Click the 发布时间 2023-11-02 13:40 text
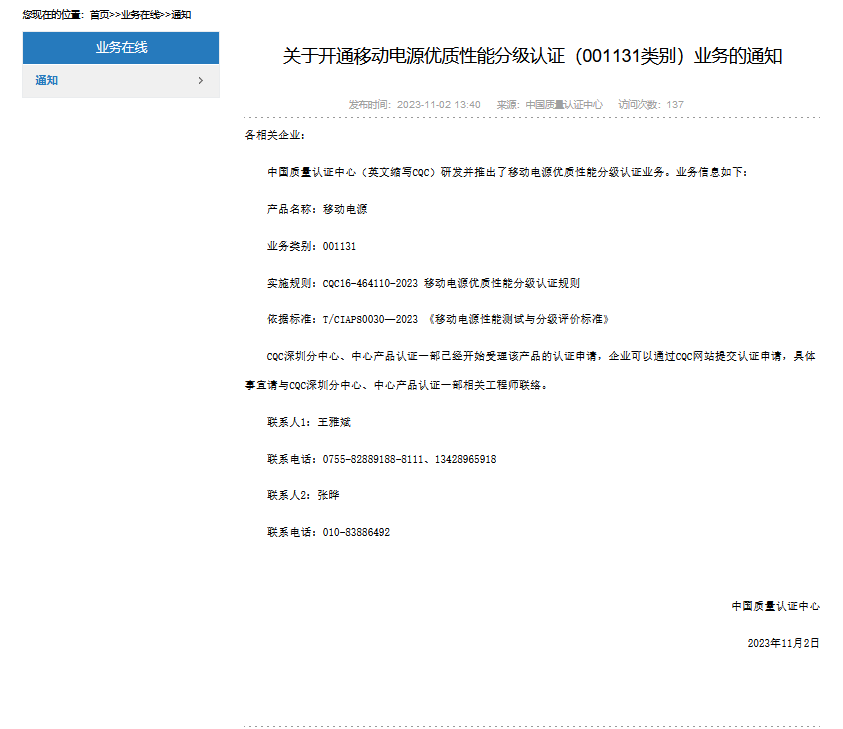843x729 pixels. tap(414, 105)
